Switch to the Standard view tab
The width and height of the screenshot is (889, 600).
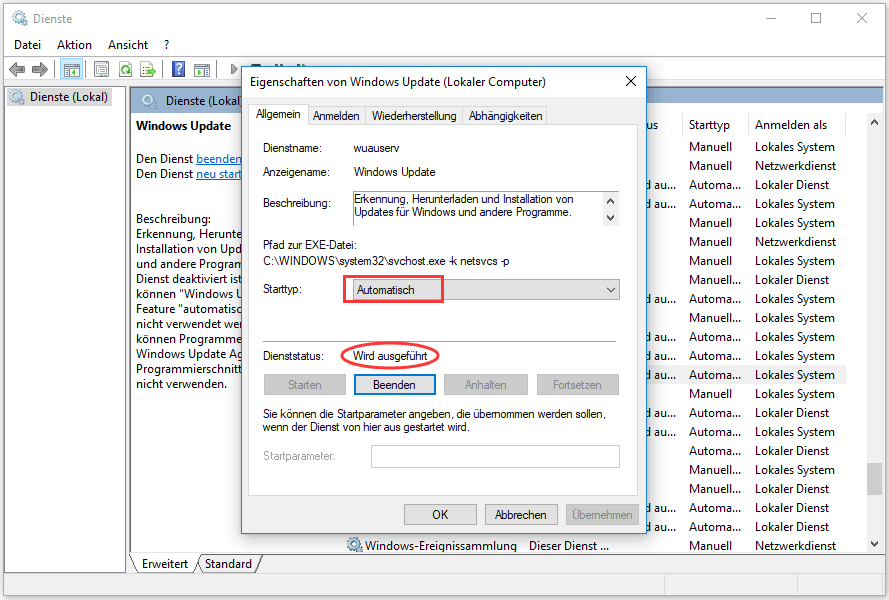tap(228, 564)
